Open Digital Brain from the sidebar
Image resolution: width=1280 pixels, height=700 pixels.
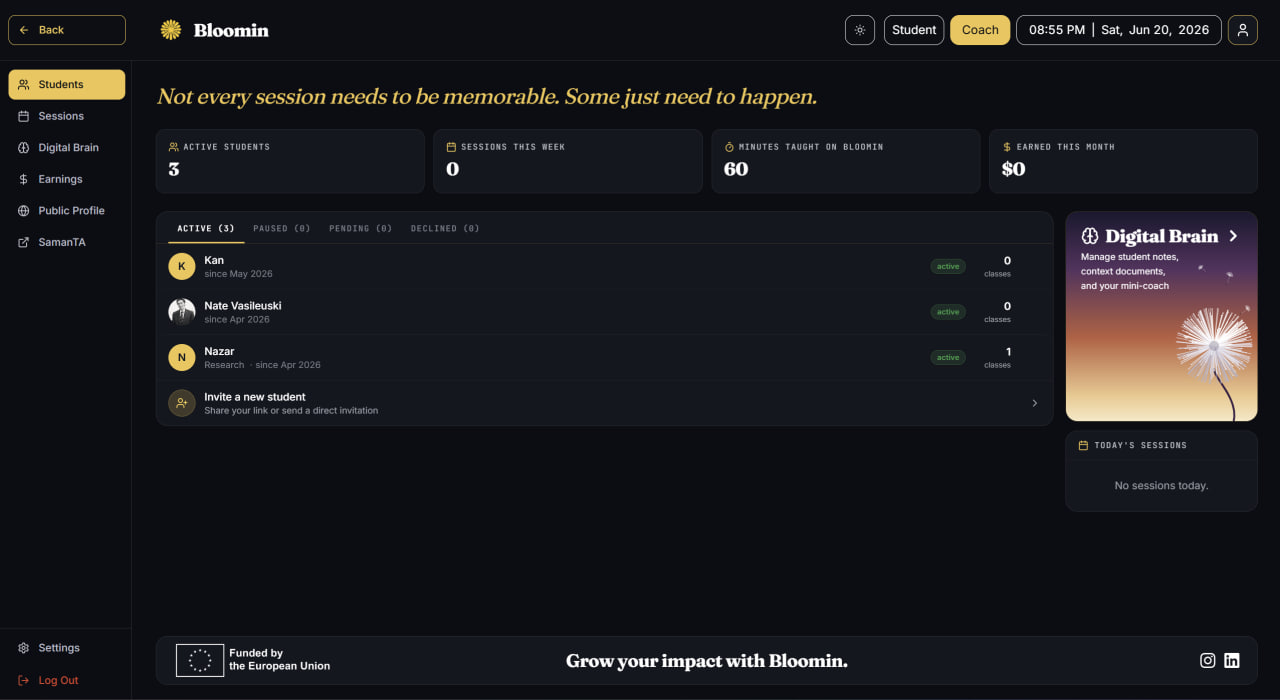(67, 147)
